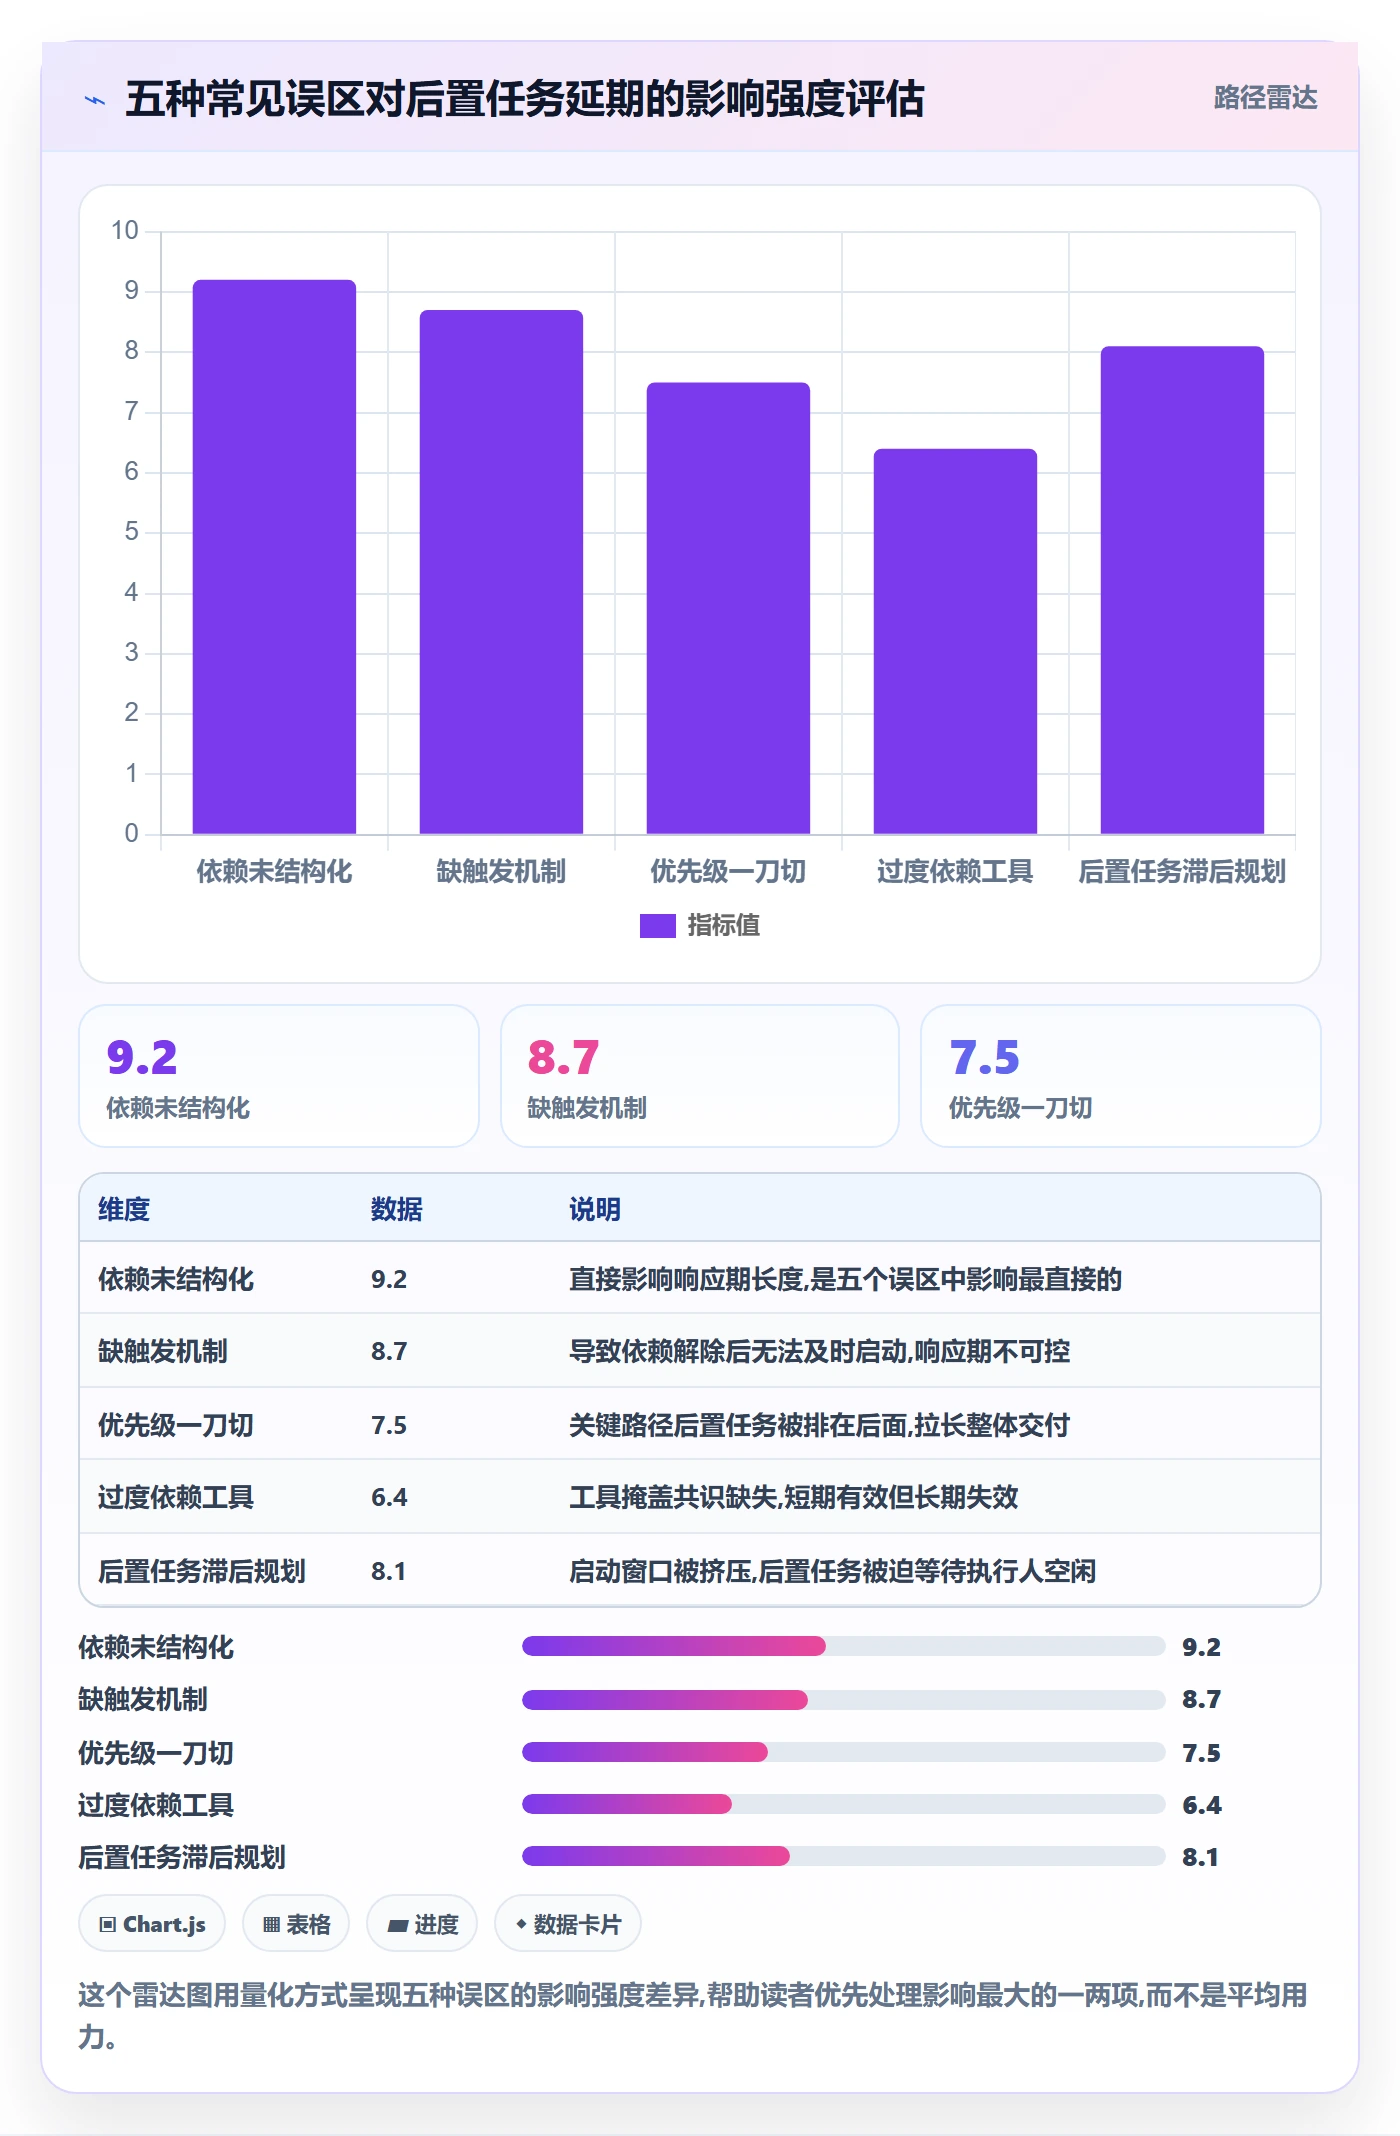Click the 表格 tag chip
Viewport: 1400px width, 2136px height.
coord(296,1924)
